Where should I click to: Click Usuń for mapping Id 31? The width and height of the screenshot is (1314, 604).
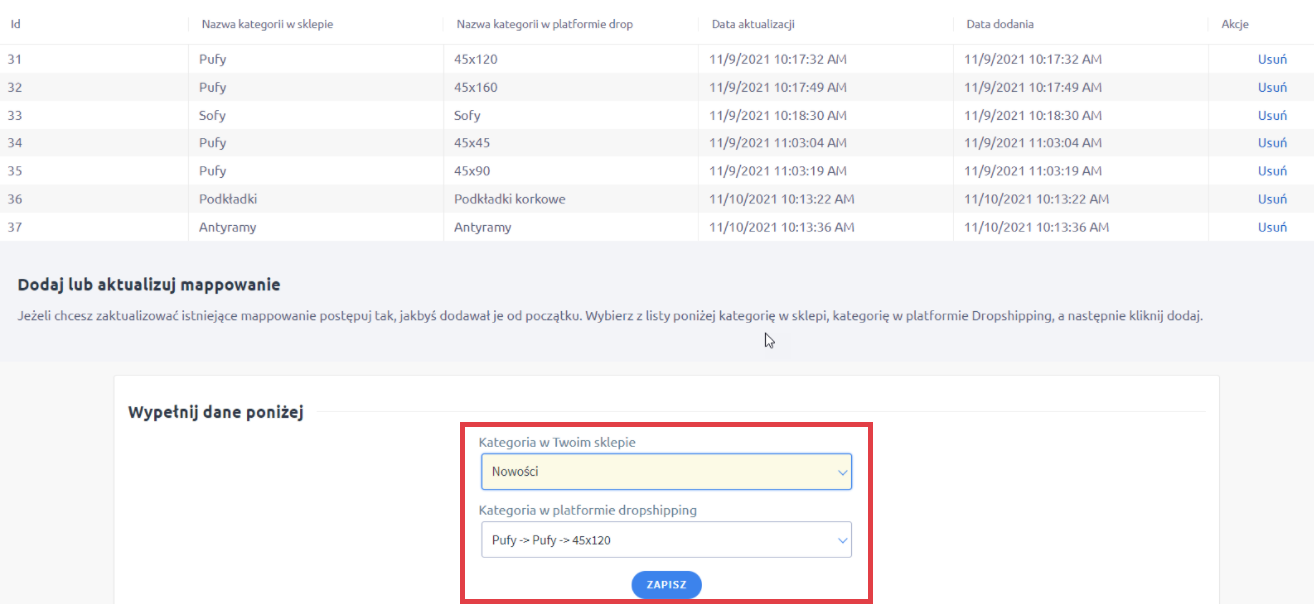tap(1272, 59)
